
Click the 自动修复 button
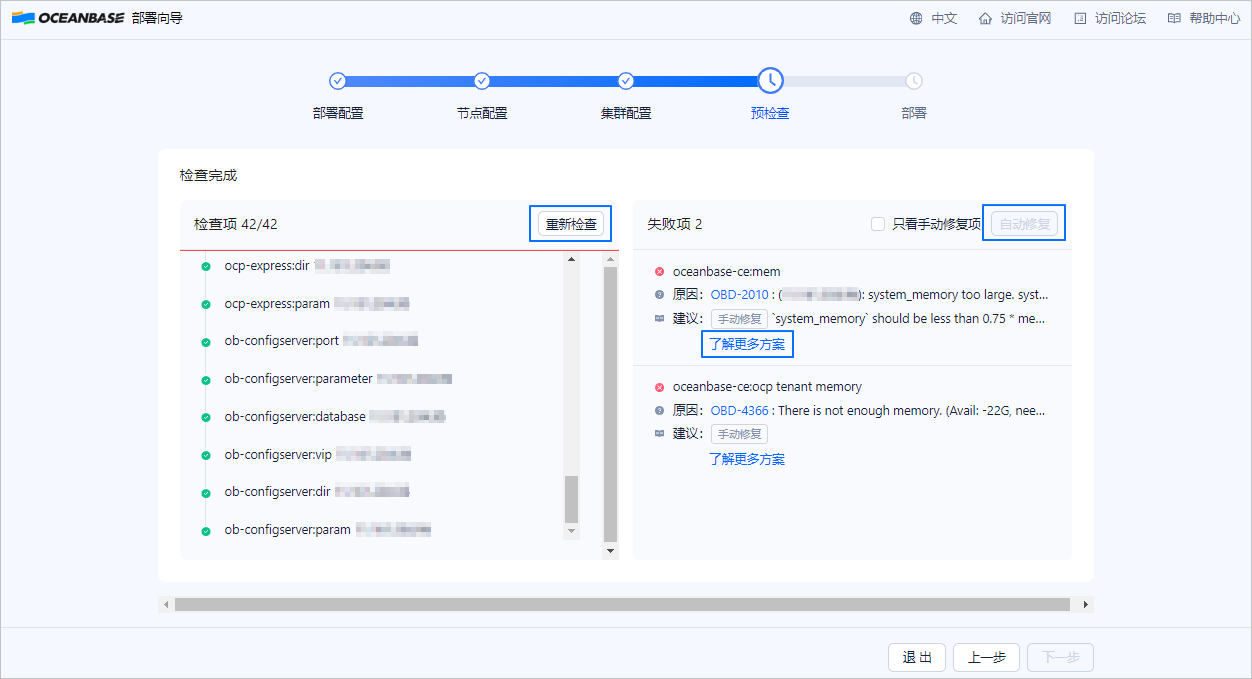(x=1023, y=224)
